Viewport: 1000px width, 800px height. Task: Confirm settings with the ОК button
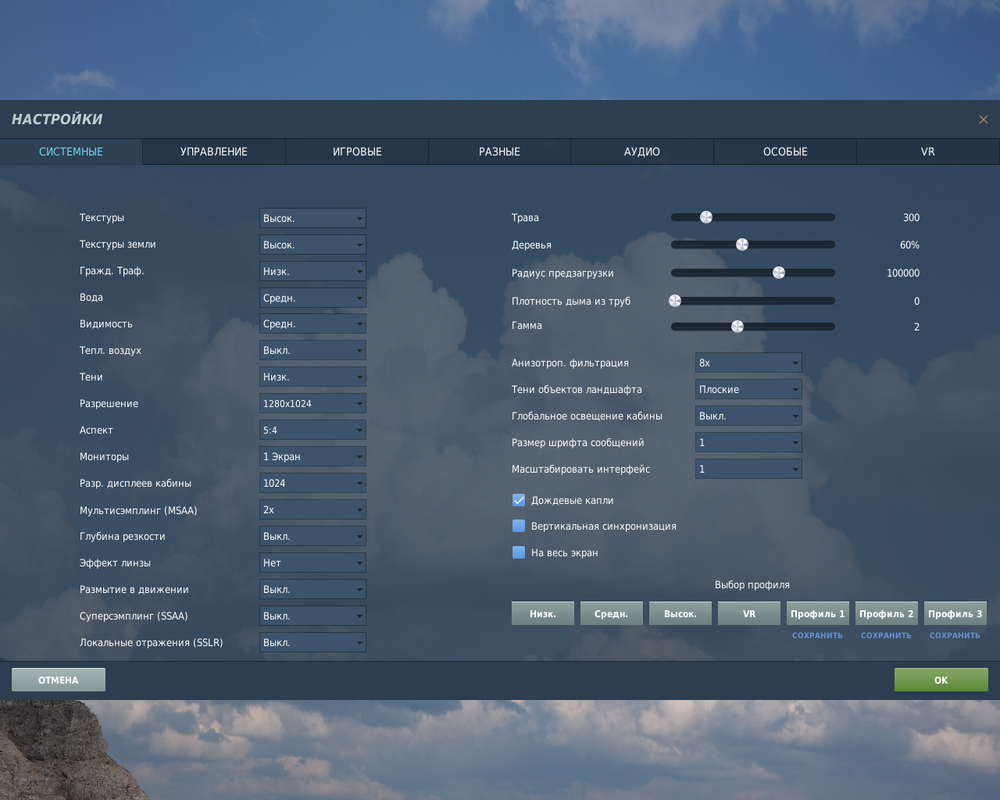[x=940, y=679]
